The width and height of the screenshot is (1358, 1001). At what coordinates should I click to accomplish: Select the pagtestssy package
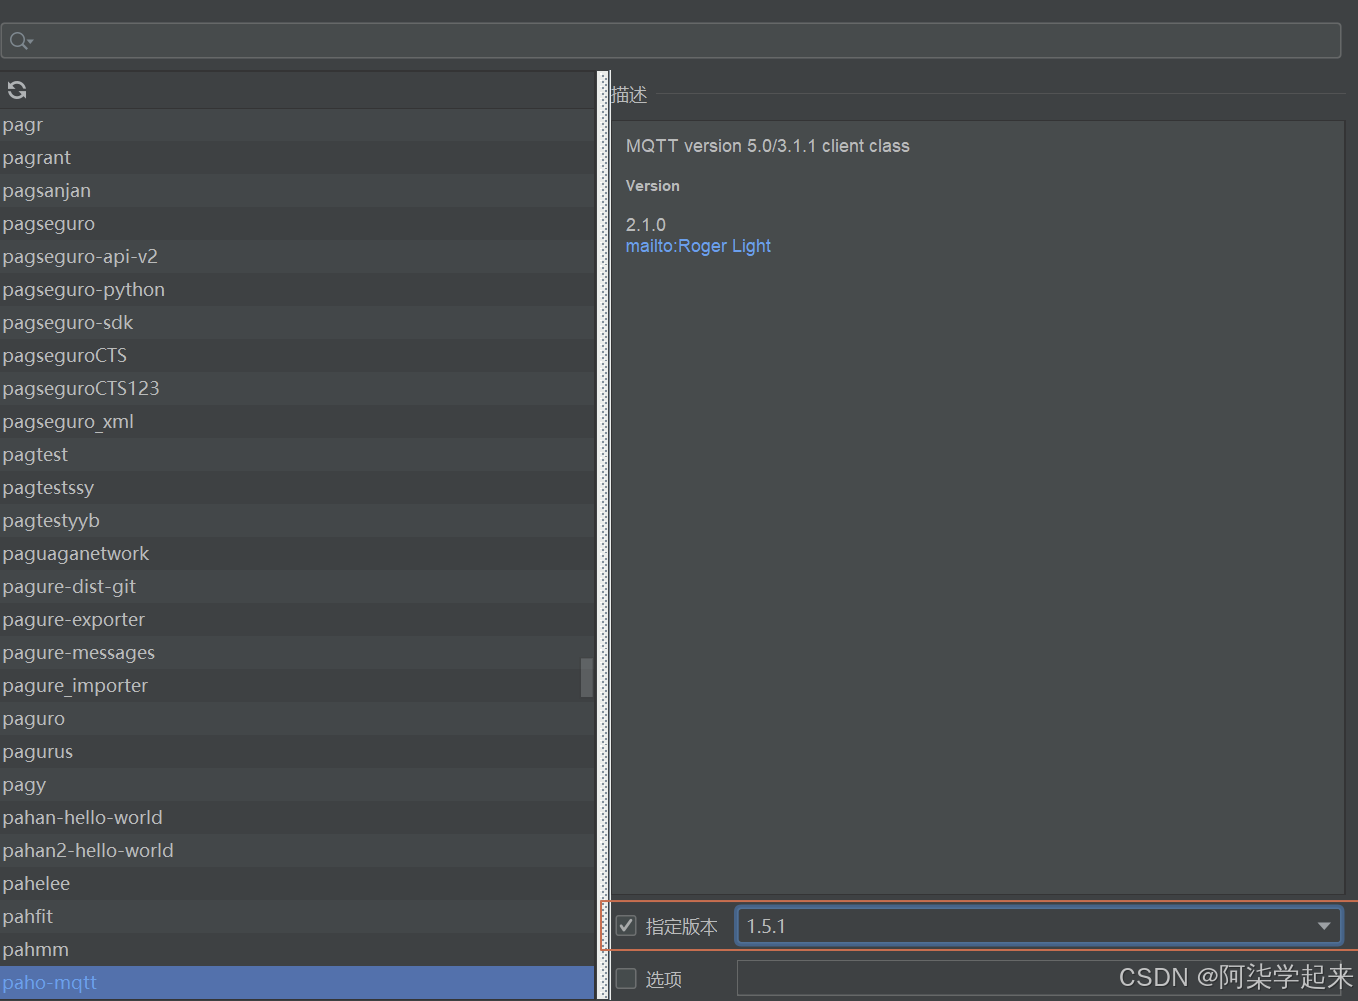[x=297, y=487]
